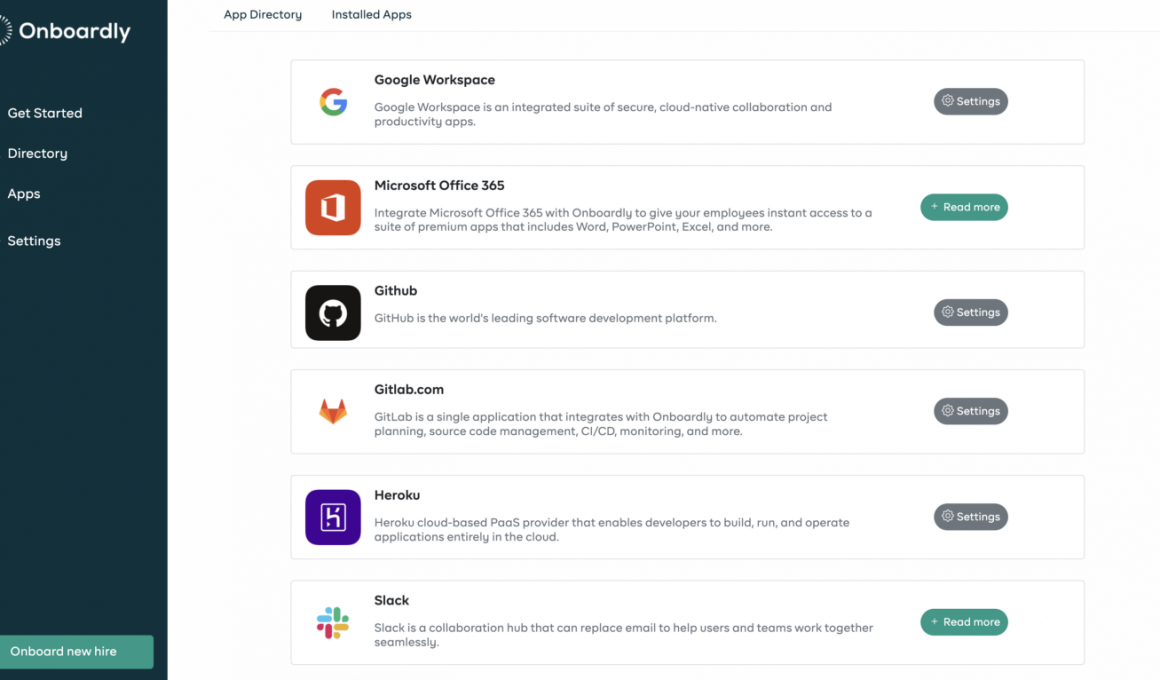This screenshot has width=1160, height=680.
Task: Switch to the Installed Apps tab
Action: coord(371,15)
